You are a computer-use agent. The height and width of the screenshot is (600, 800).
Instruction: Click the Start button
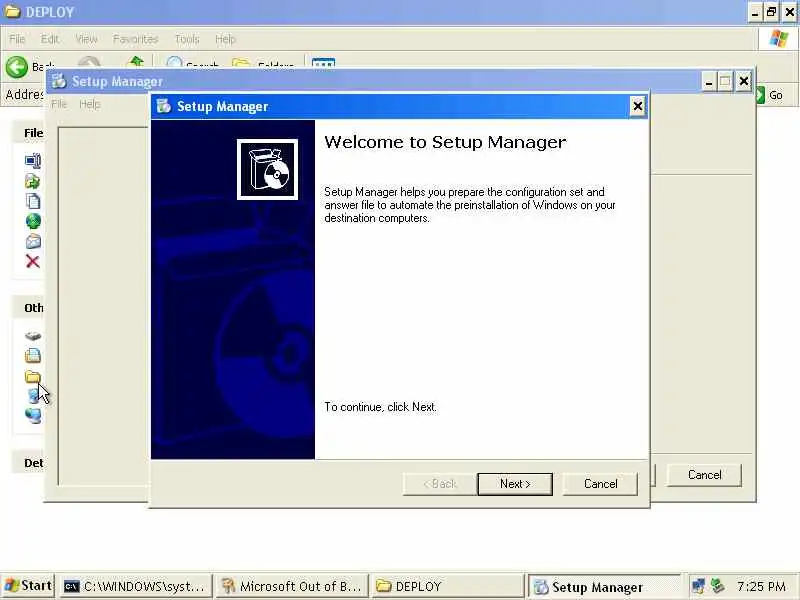(28, 586)
